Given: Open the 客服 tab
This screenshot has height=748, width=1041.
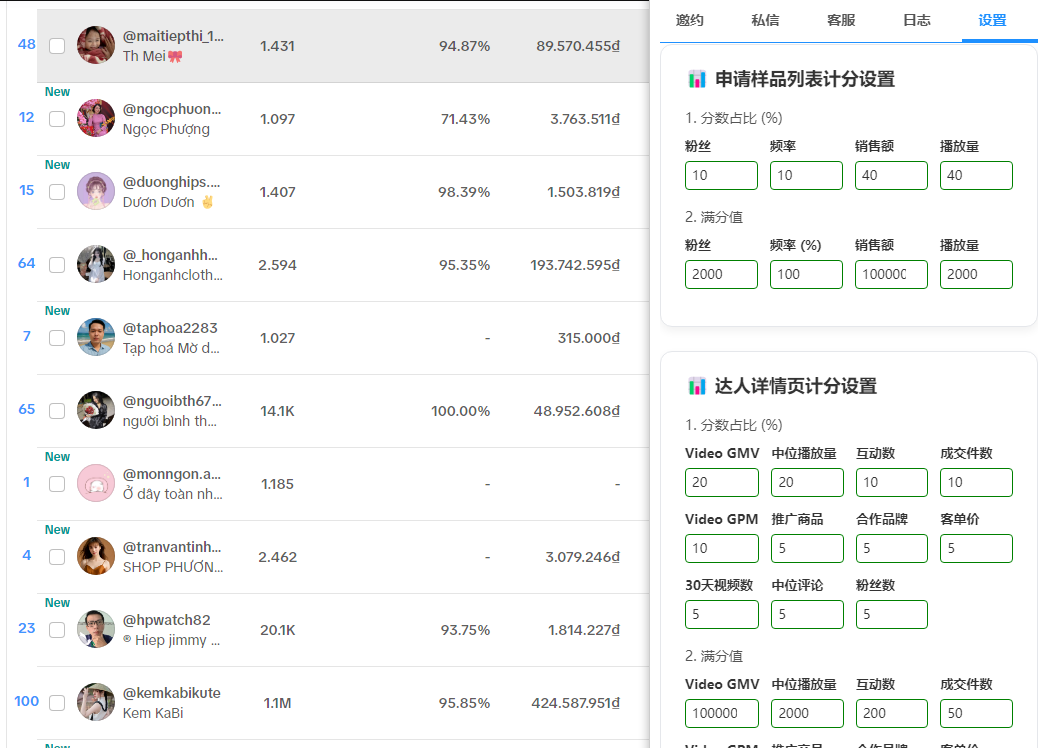Looking at the screenshot, I should (841, 20).
